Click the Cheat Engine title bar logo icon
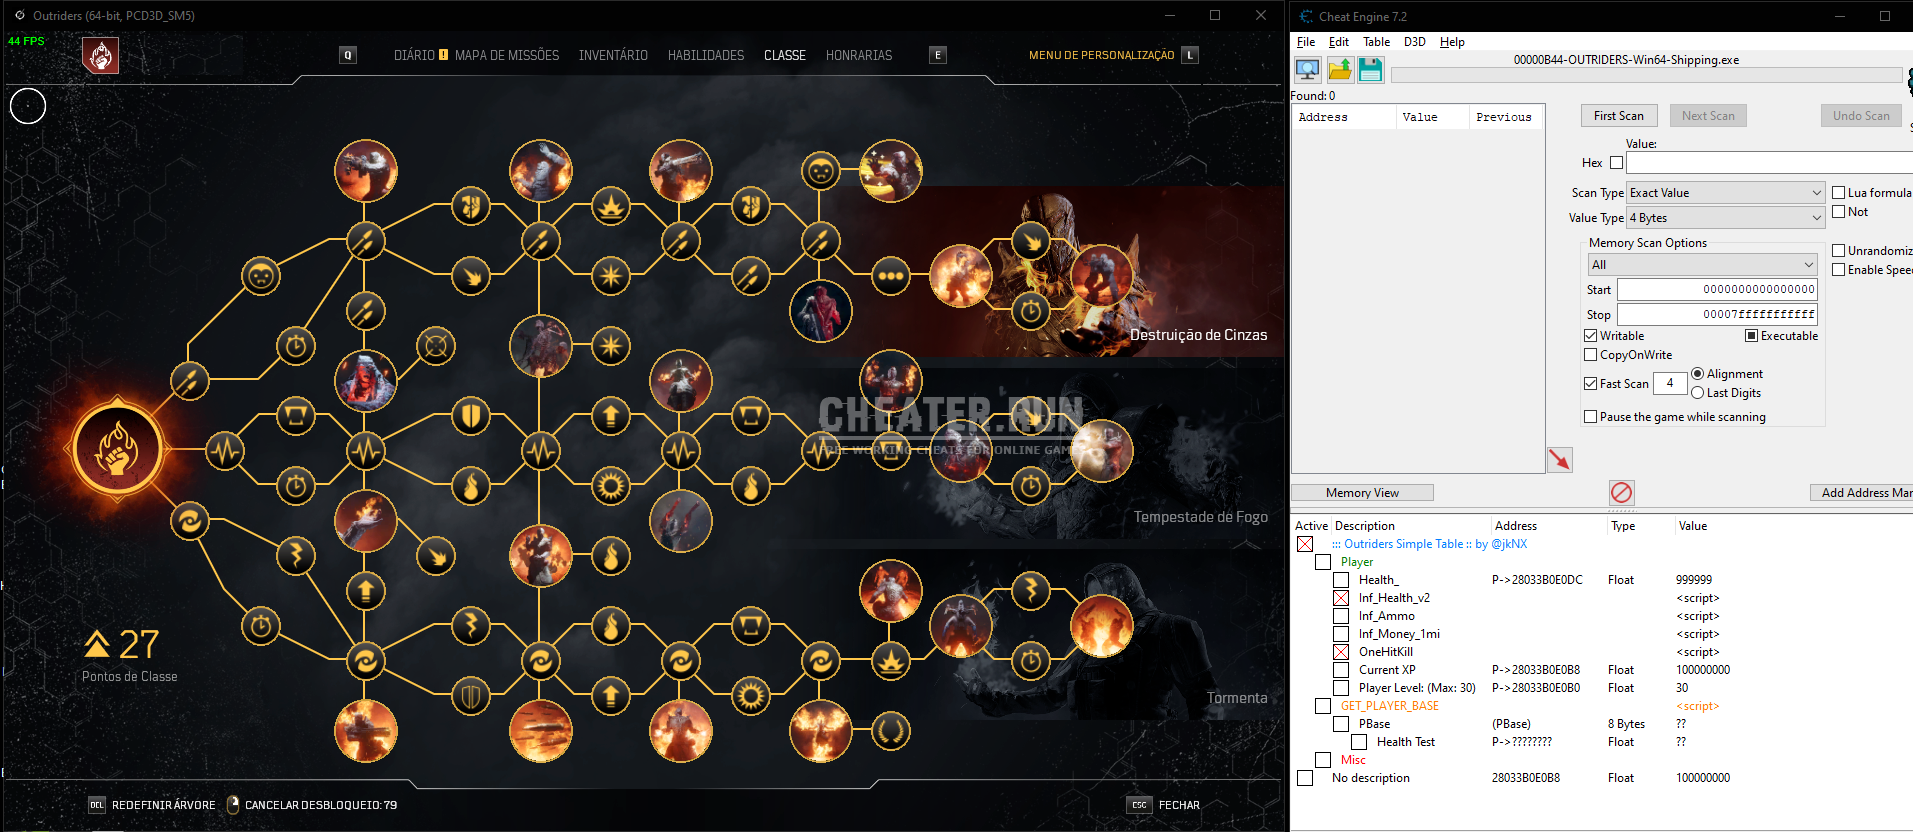 1306,16
